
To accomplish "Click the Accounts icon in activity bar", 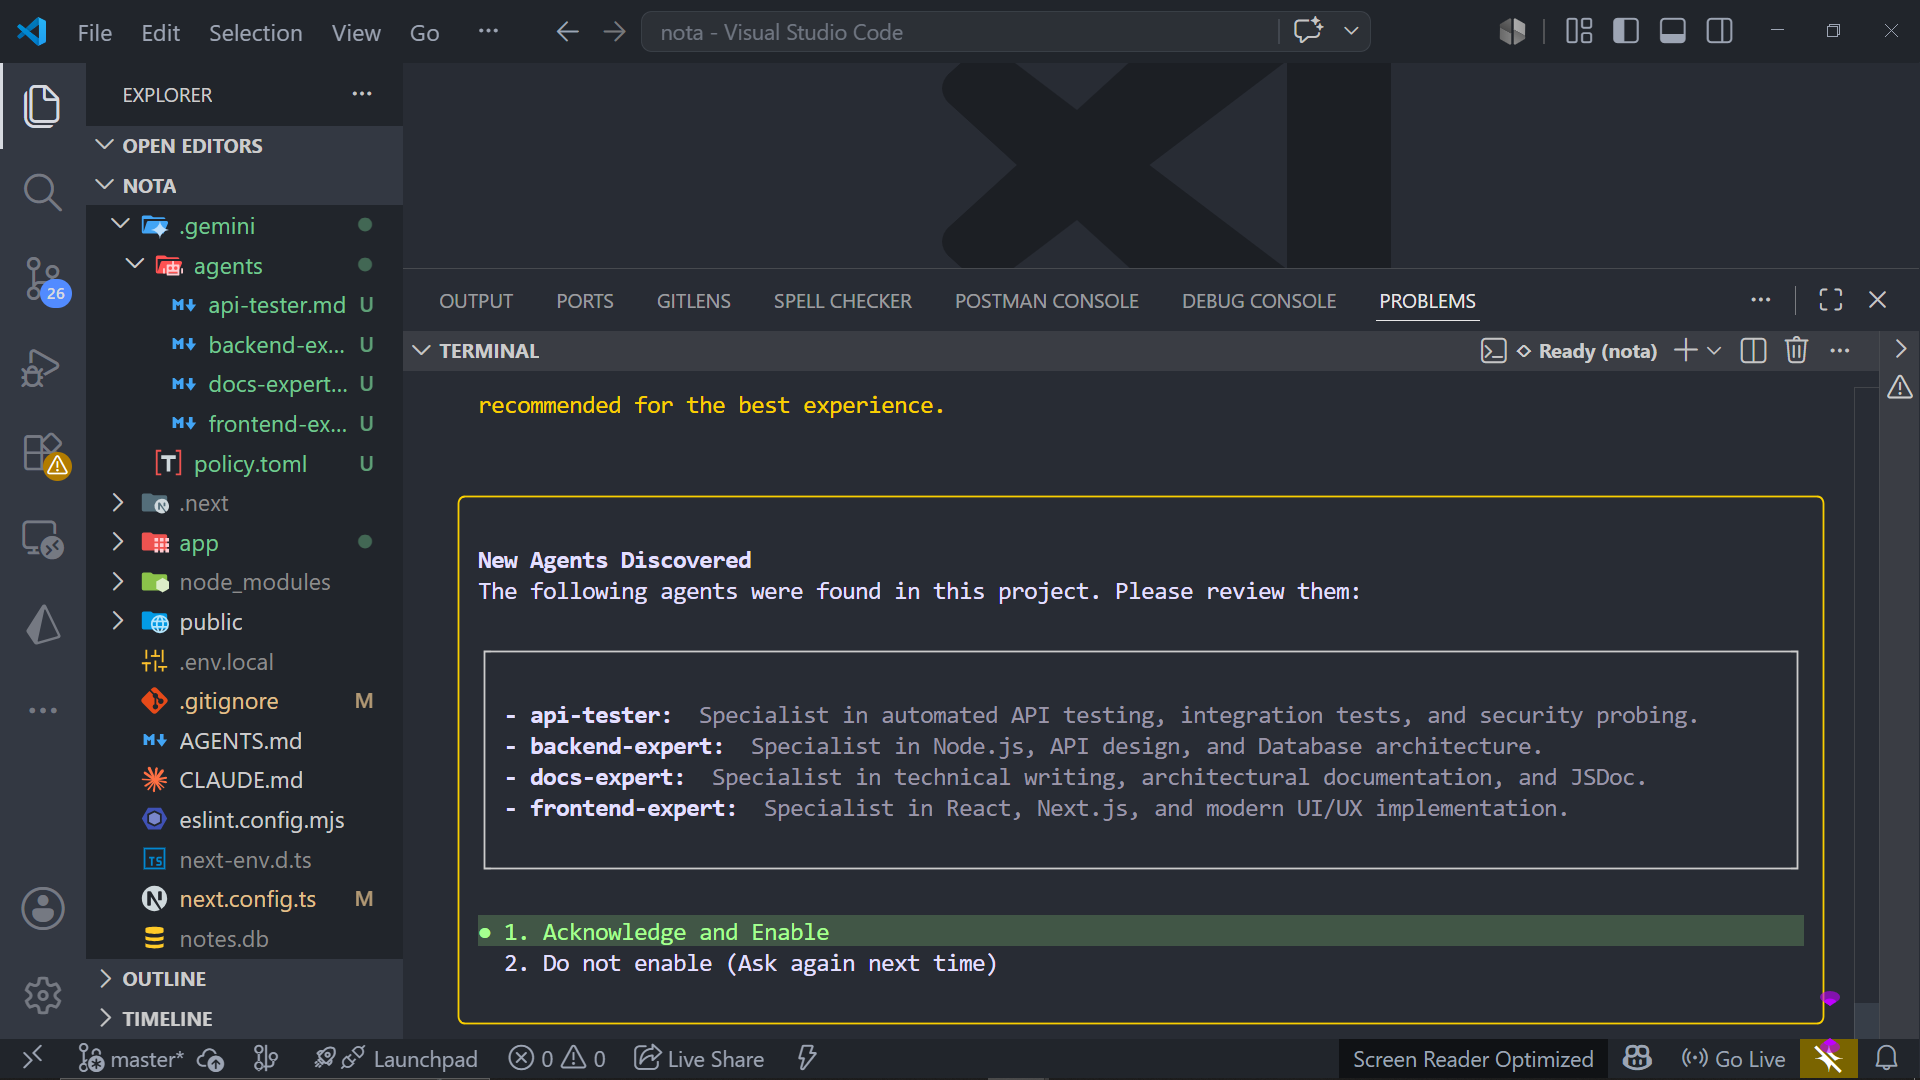I will point(42,909).
